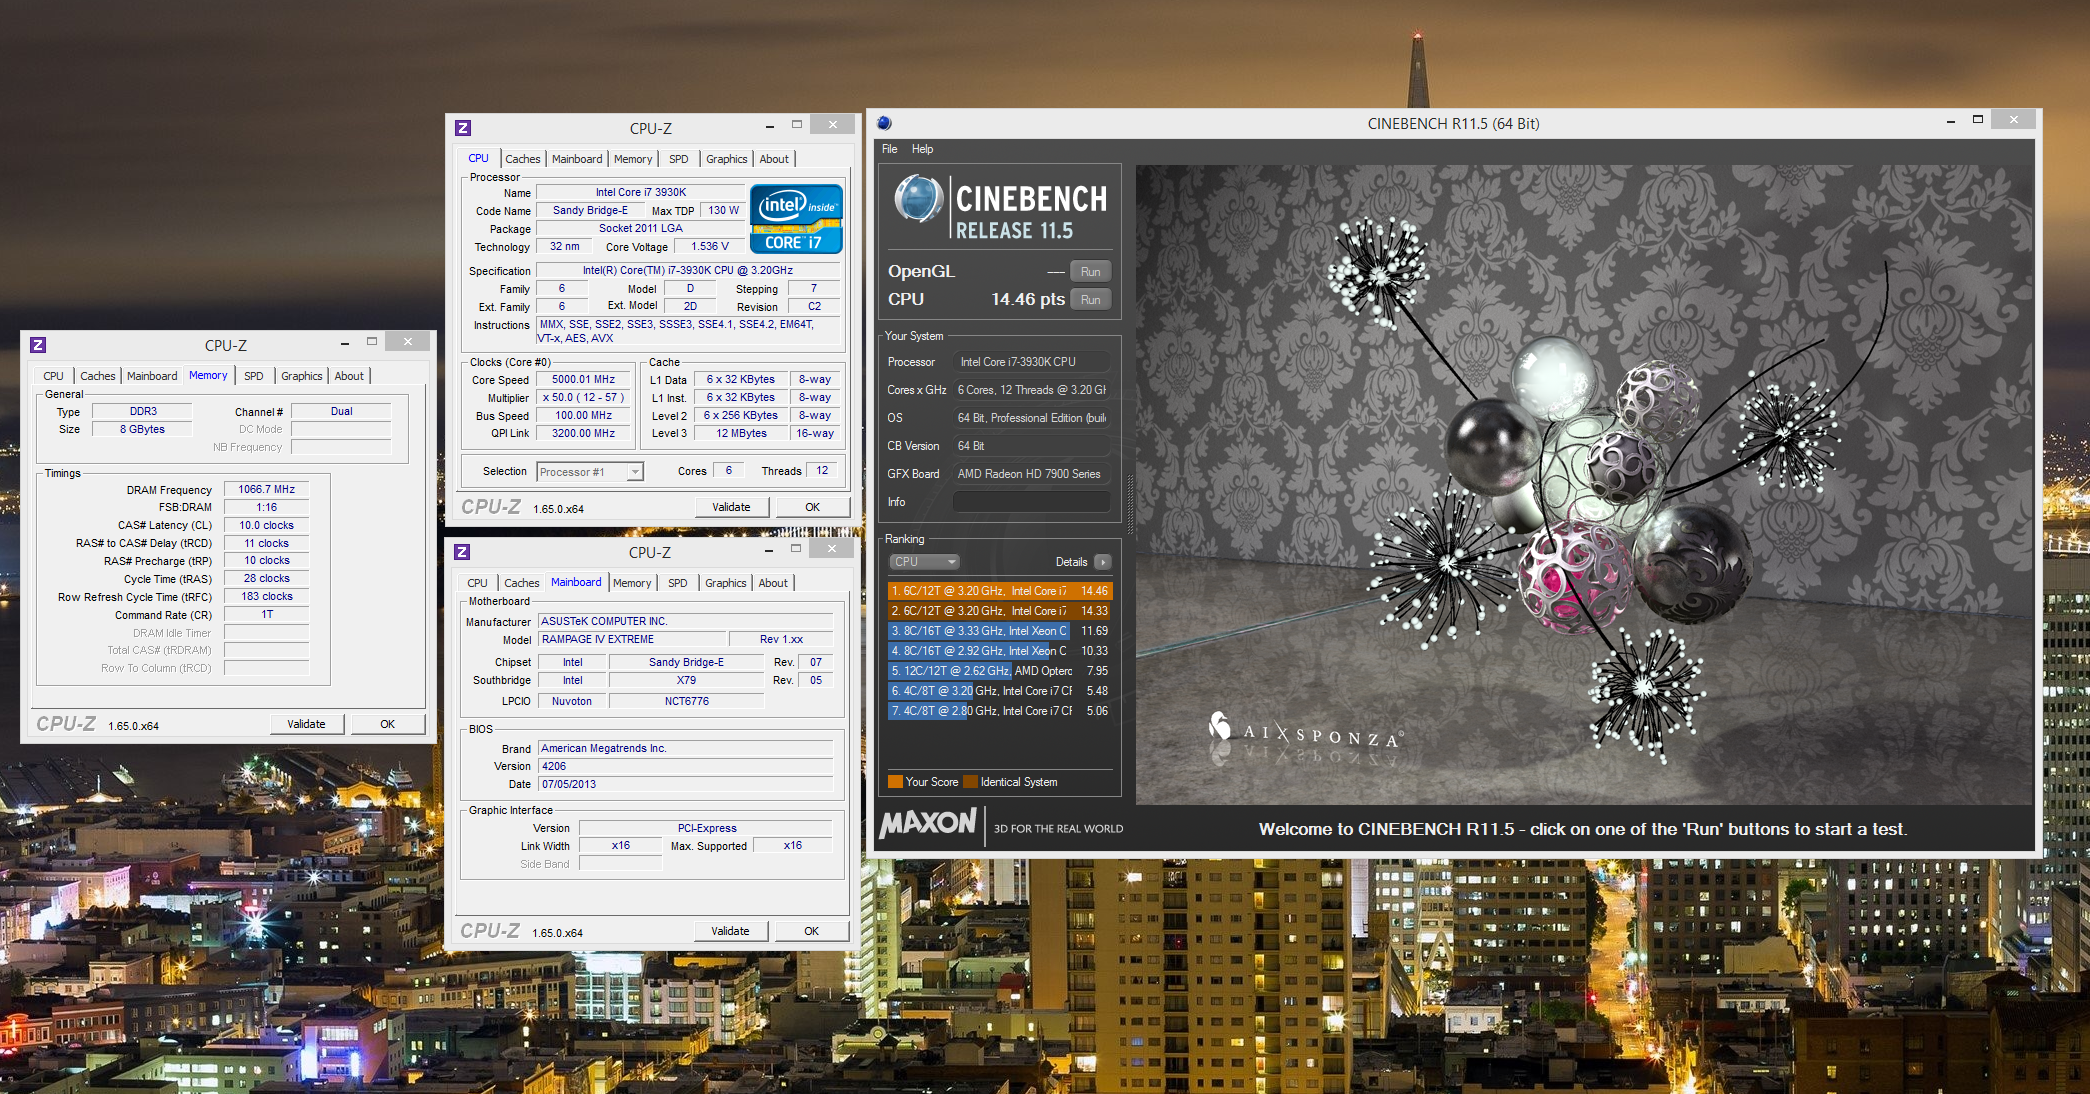This screenshot has height=1094, width=2090.
Task: Run the OpenGL benchmark test
Action: tap(1090, 272)
